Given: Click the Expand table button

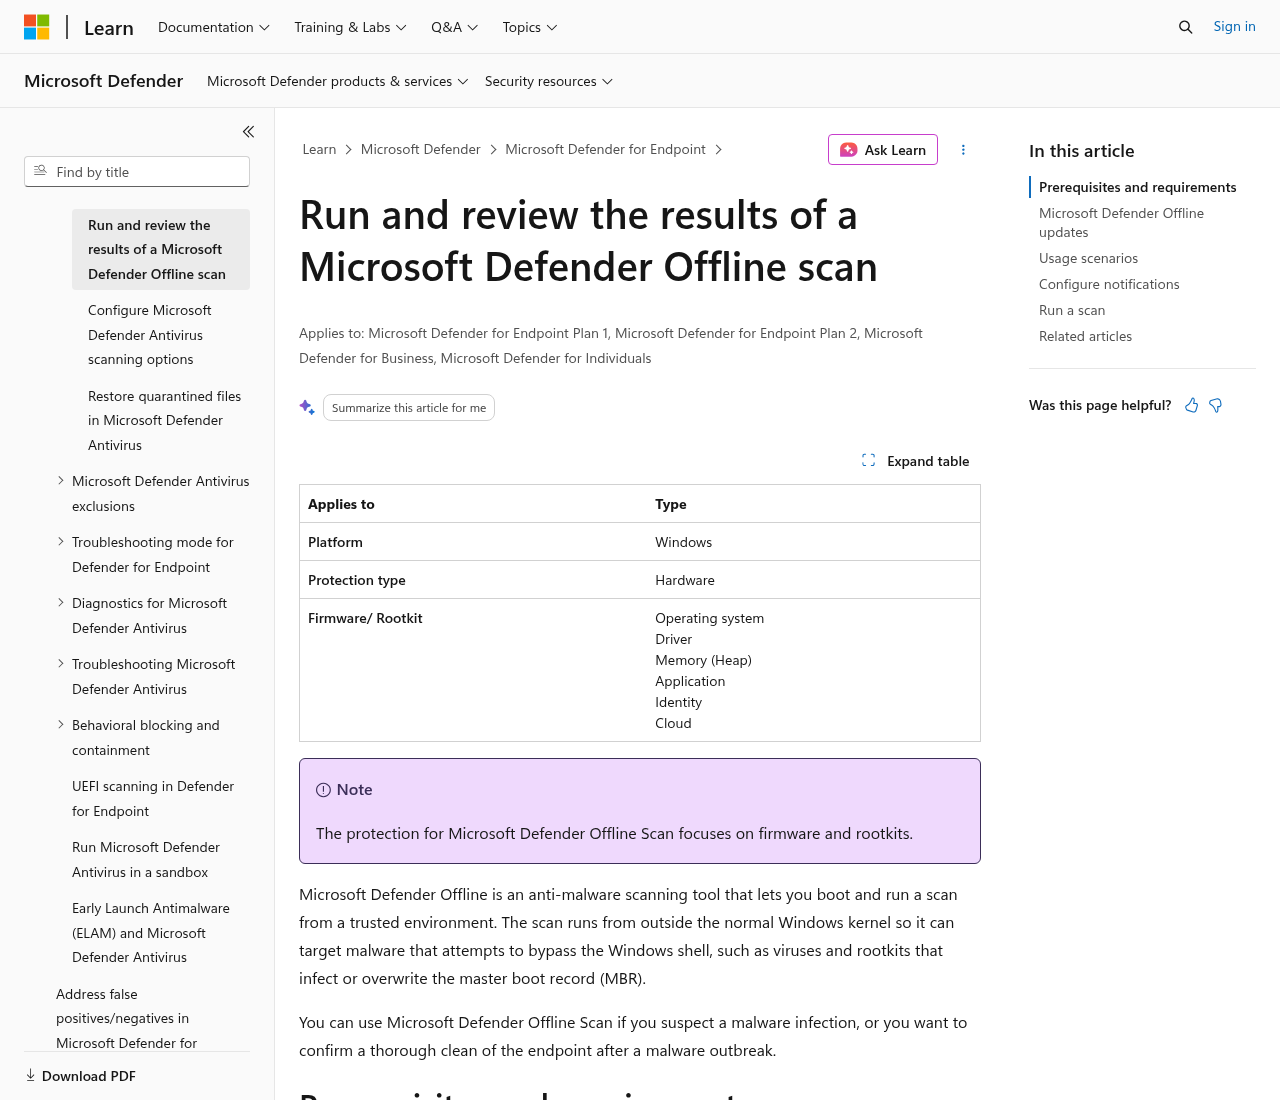Looking at the screenshot, I should pyautogui.click(x=916, y=461).
